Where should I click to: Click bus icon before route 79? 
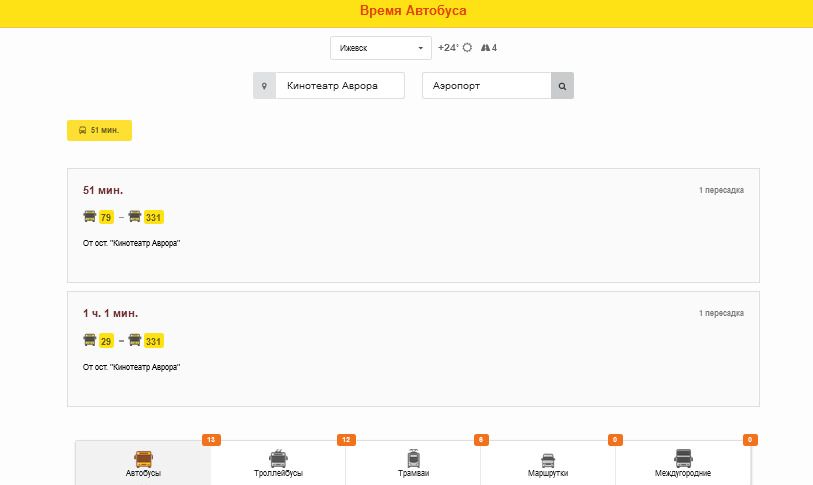90,217
